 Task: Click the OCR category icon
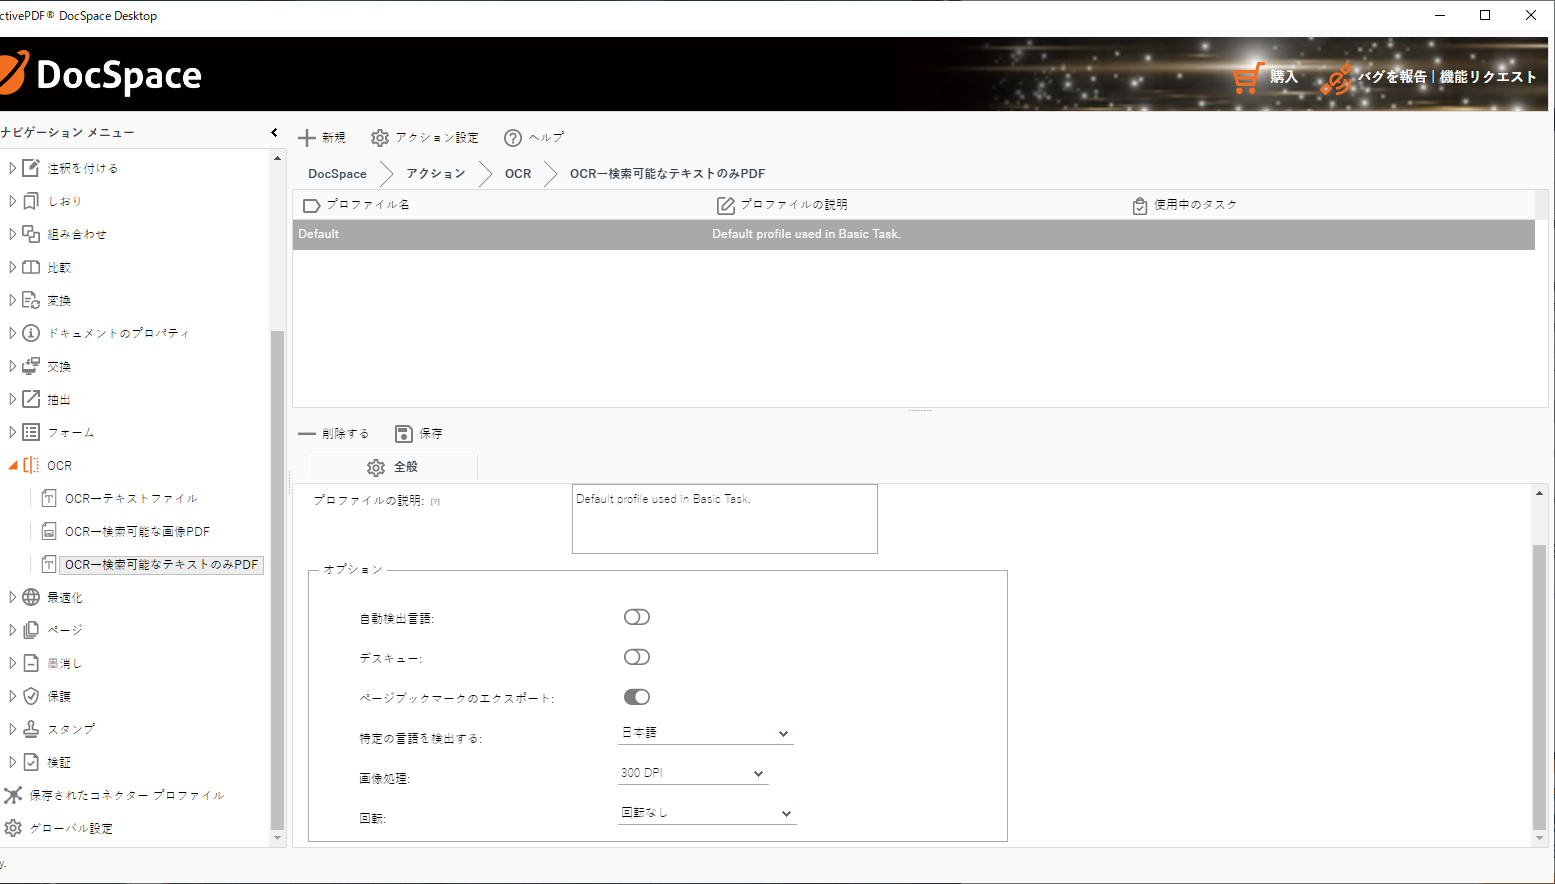point(31,465)
